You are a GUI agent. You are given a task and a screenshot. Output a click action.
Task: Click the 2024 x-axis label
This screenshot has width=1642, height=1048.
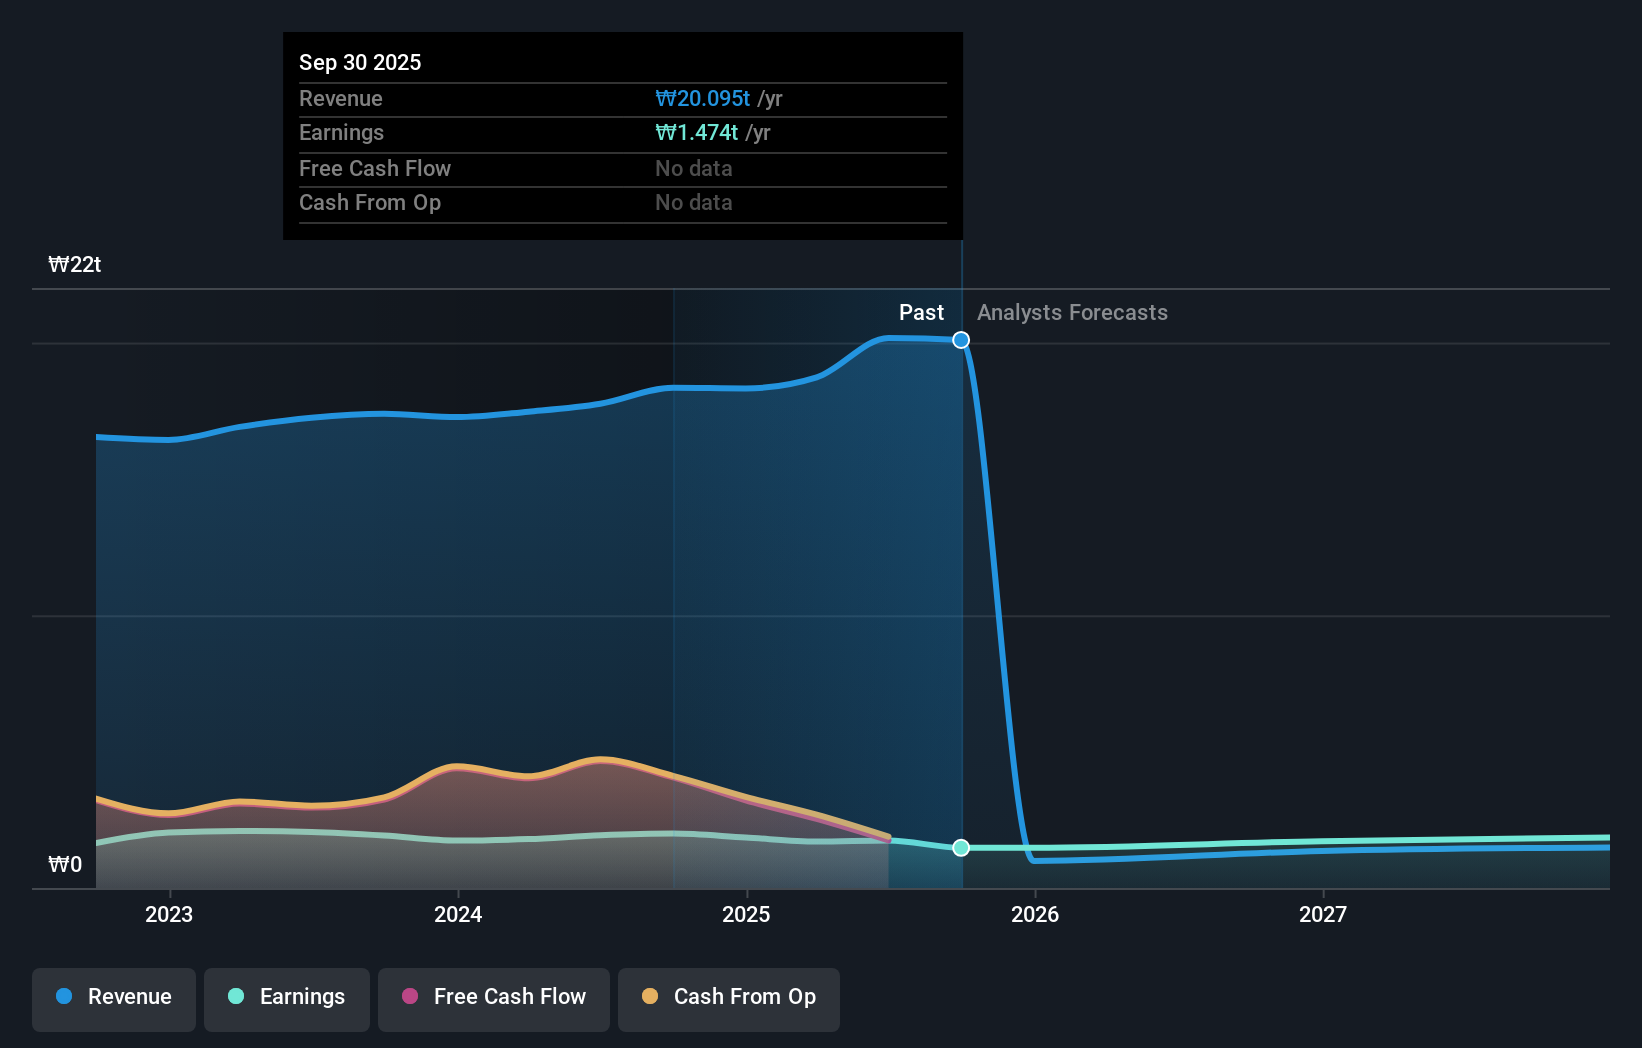click(458, 914)
